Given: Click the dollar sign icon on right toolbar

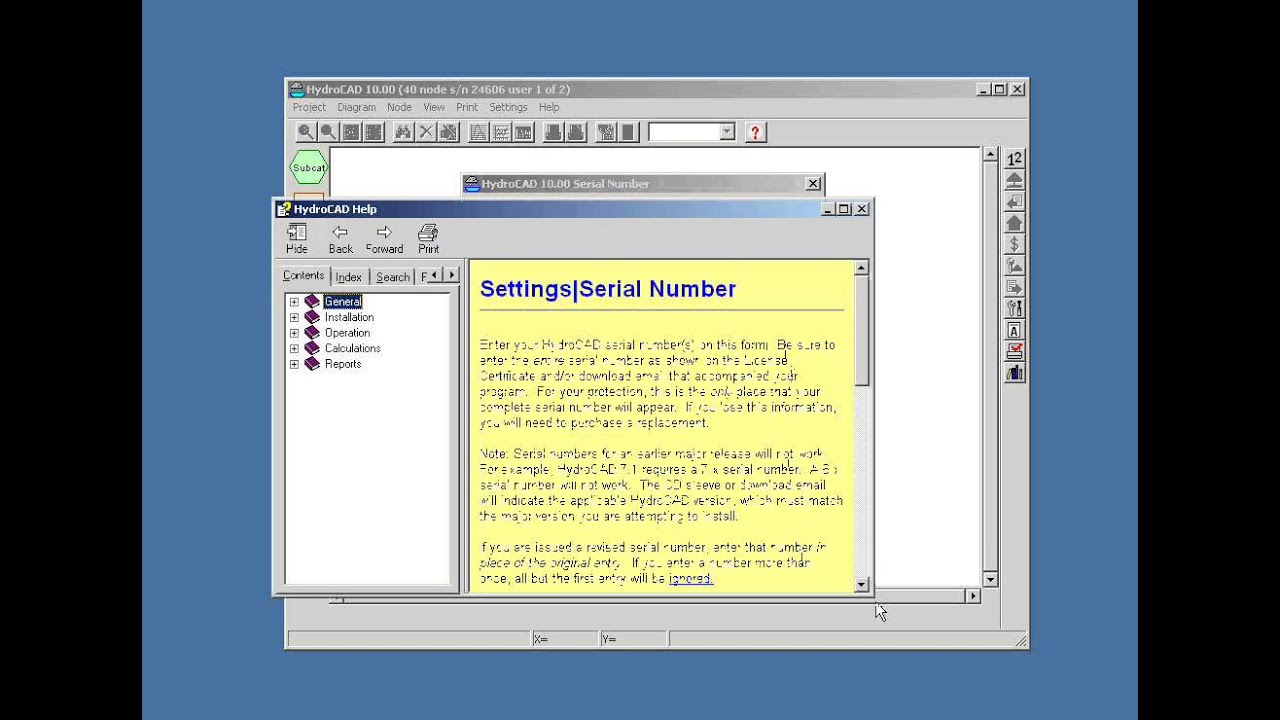Looking at the screenshot, I should click(x=1014, y=244).
